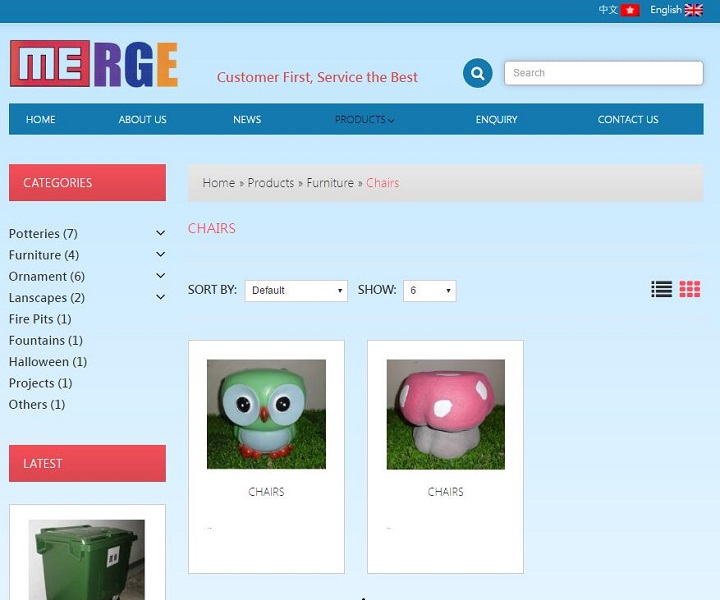Open Lanscapes (2) category

(x=47, y=297)
